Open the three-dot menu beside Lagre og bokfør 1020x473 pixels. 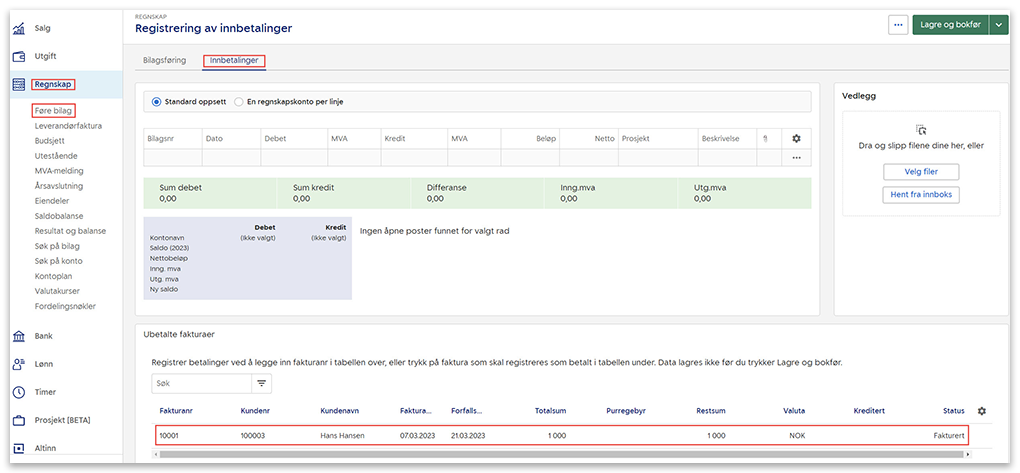[898, 25]
